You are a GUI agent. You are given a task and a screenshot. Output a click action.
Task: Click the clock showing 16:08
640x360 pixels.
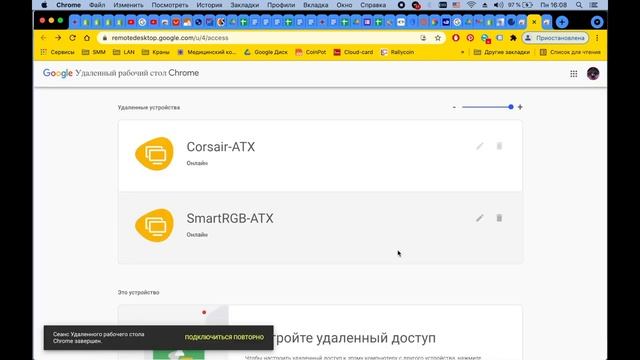(553, 5)
